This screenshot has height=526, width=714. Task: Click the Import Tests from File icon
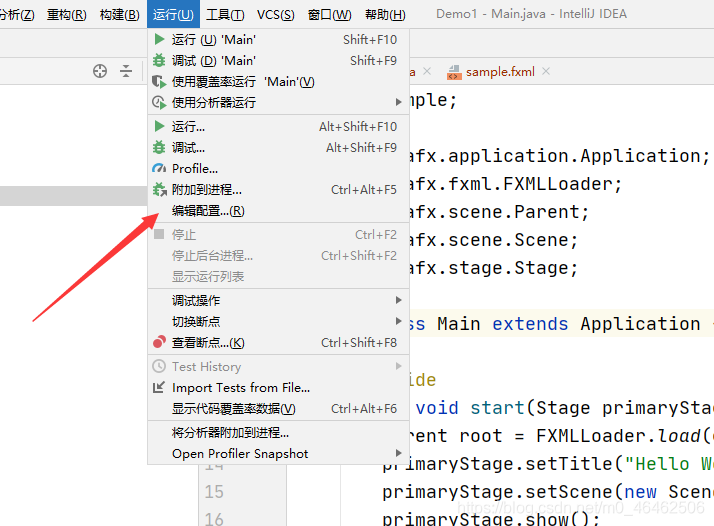[x=158, y=388]
